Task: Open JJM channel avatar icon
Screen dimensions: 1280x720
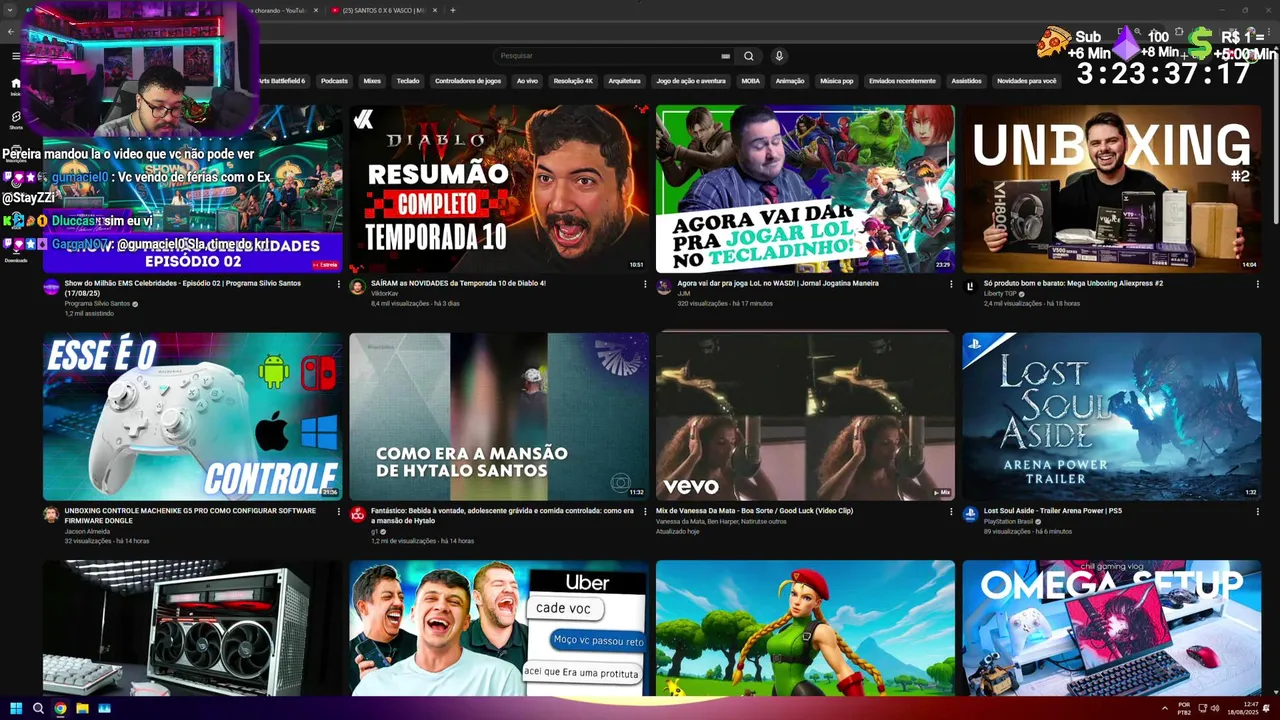Action: click(x=664, y=287)
